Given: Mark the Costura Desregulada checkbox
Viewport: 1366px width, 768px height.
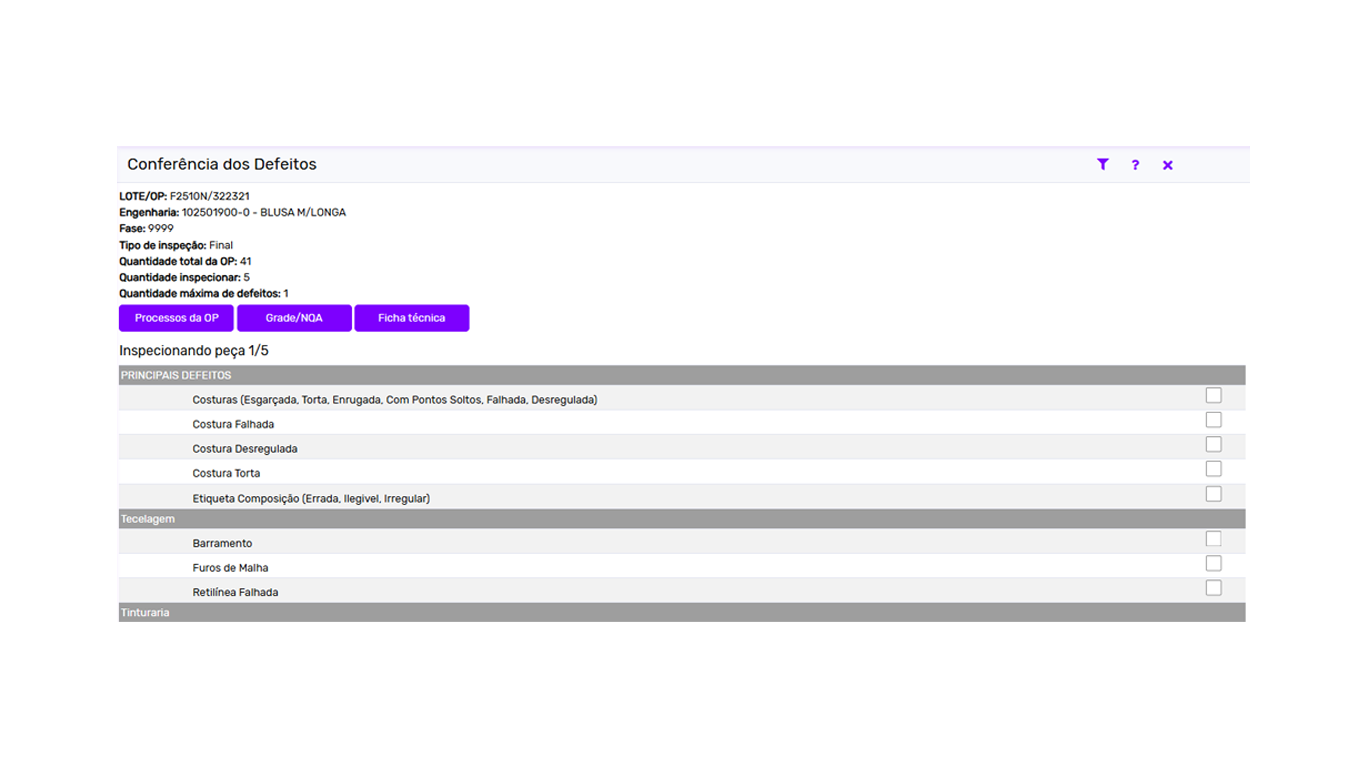Looking at the screenshot, I should click(x=1213, y=444).
